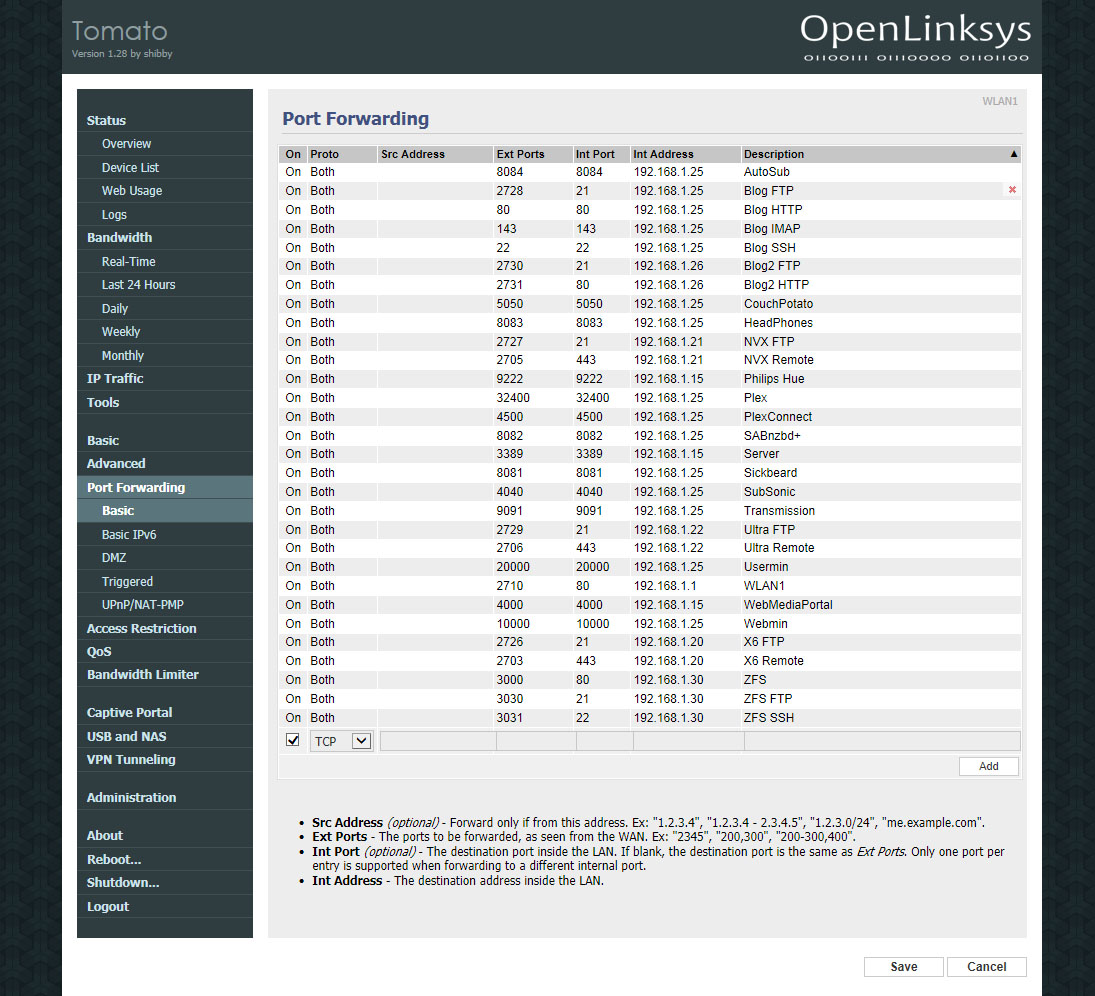
Task: Open the DMZ page
Action: [x=114, y=558]
